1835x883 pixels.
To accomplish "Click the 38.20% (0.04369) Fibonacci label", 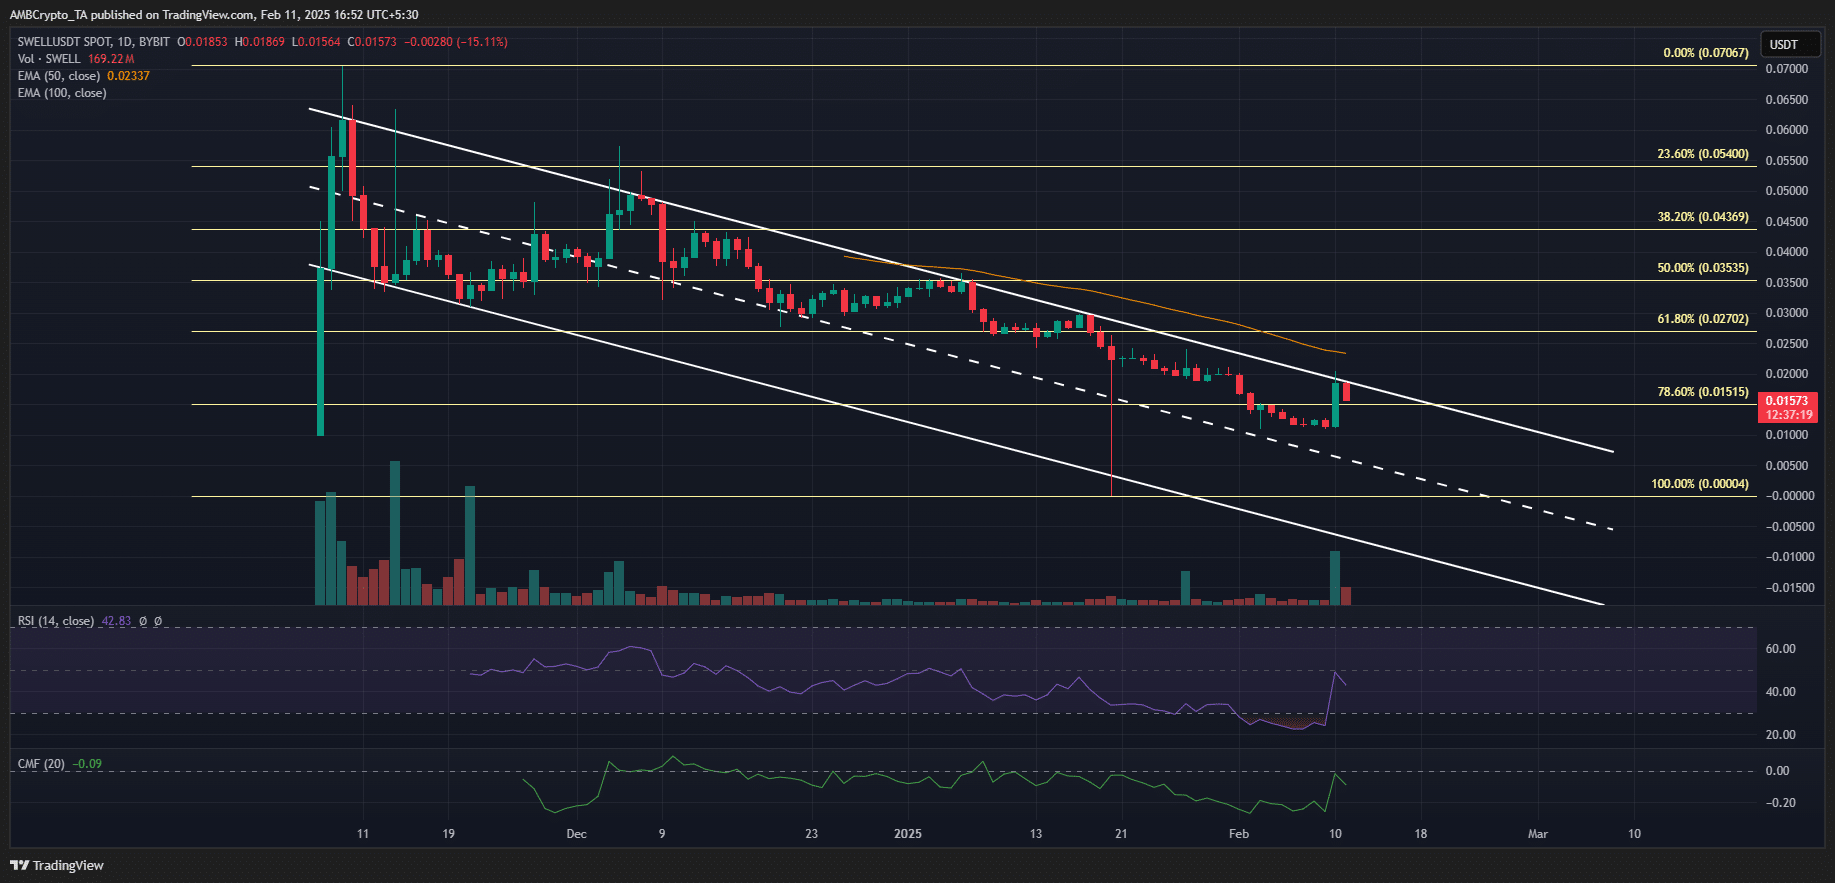I will [1702, 217].
